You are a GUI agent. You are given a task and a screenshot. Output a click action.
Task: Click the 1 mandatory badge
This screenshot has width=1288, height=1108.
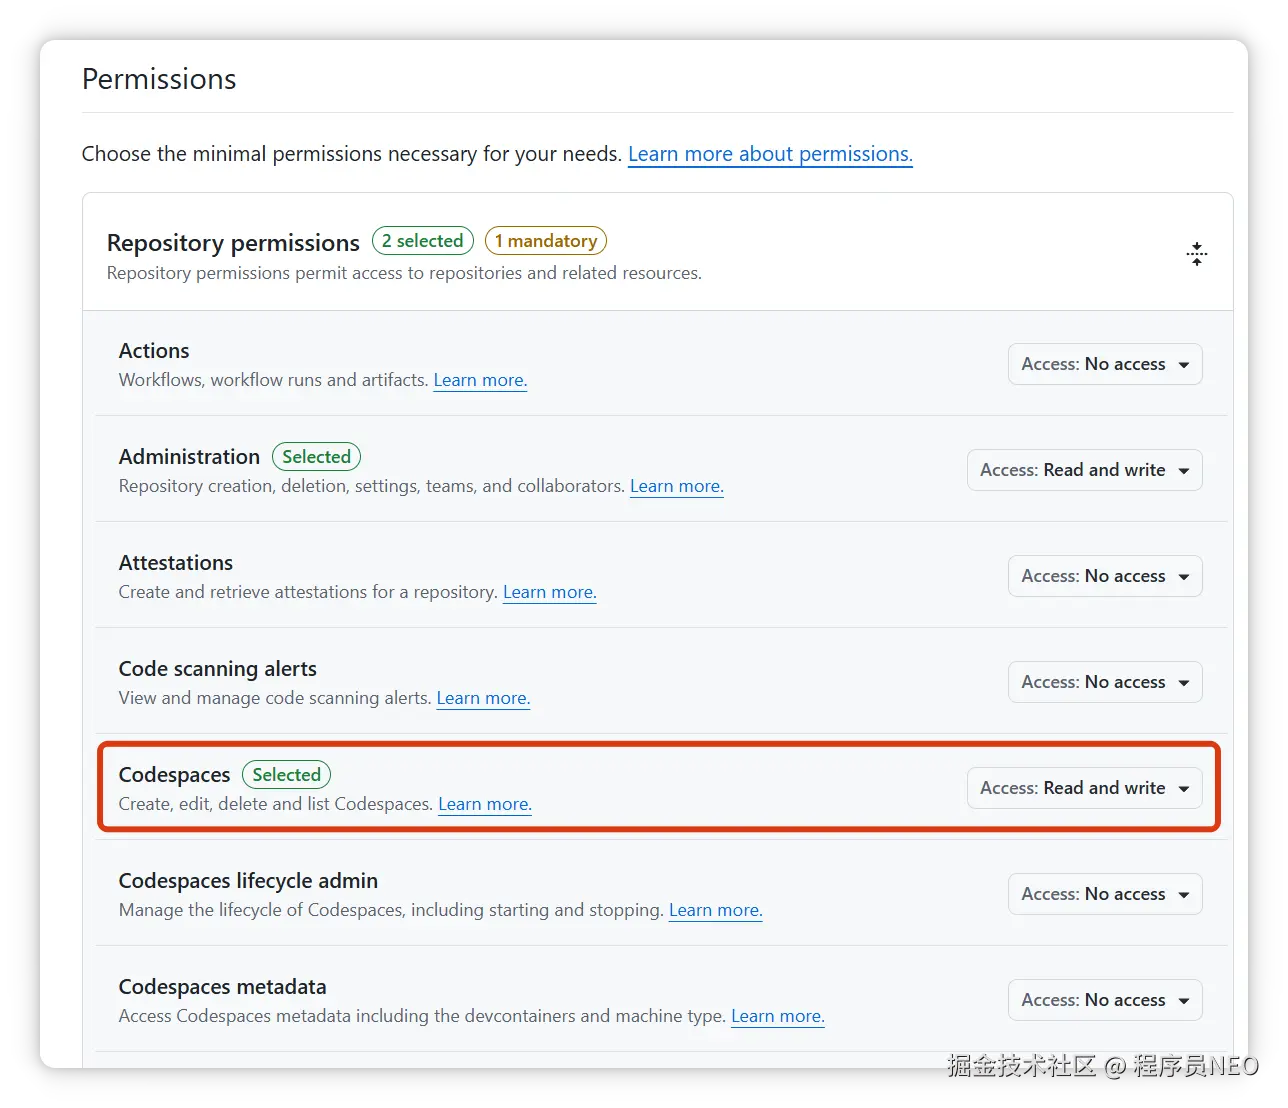coord(545,241)
